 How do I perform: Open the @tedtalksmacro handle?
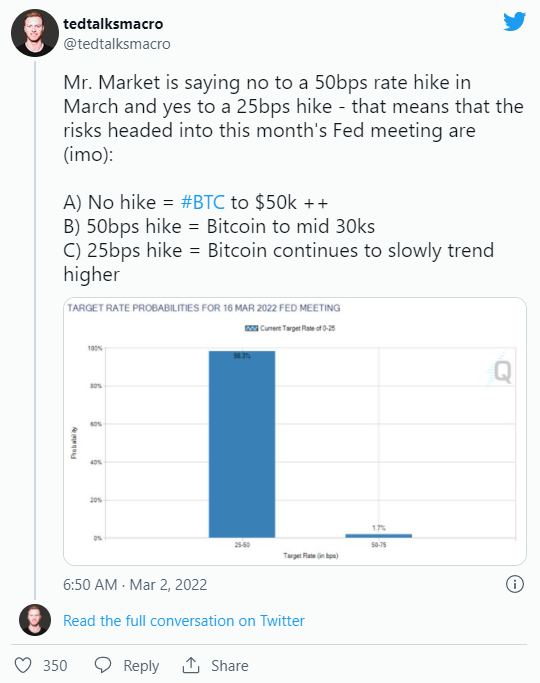click(117, 44)
